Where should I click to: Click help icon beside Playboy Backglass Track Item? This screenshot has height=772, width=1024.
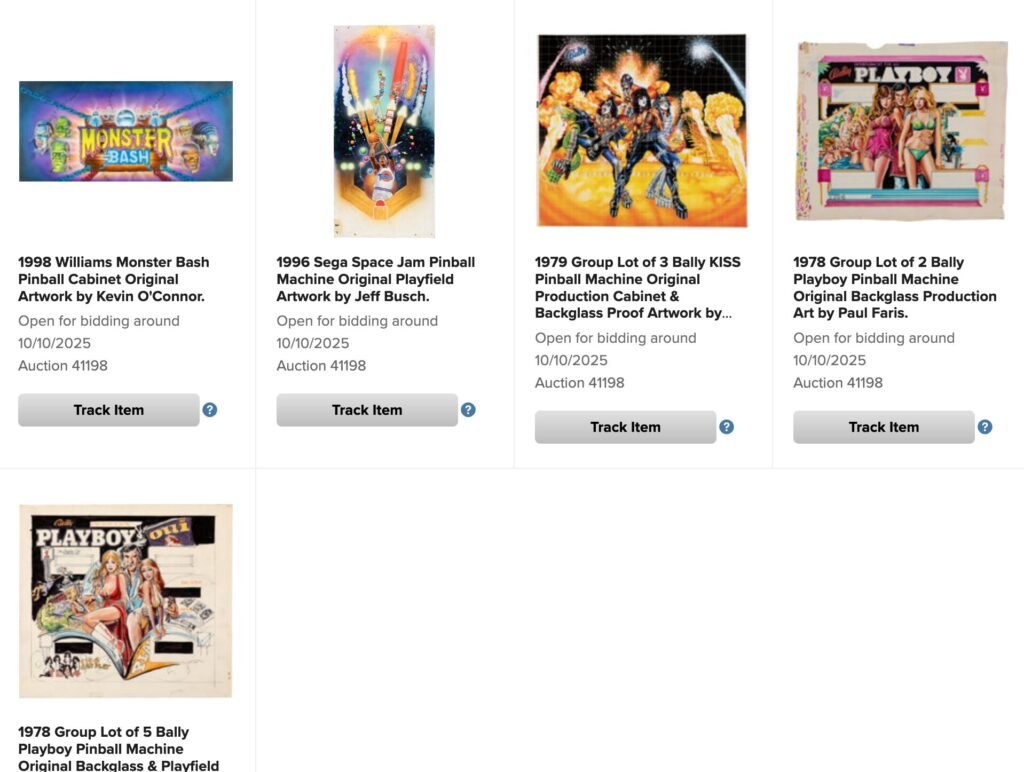coord(985,427)
